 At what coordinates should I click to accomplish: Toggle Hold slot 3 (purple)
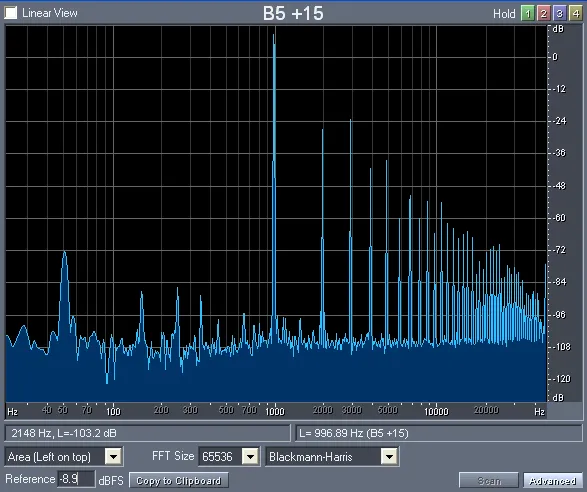[x=559, y=14]
